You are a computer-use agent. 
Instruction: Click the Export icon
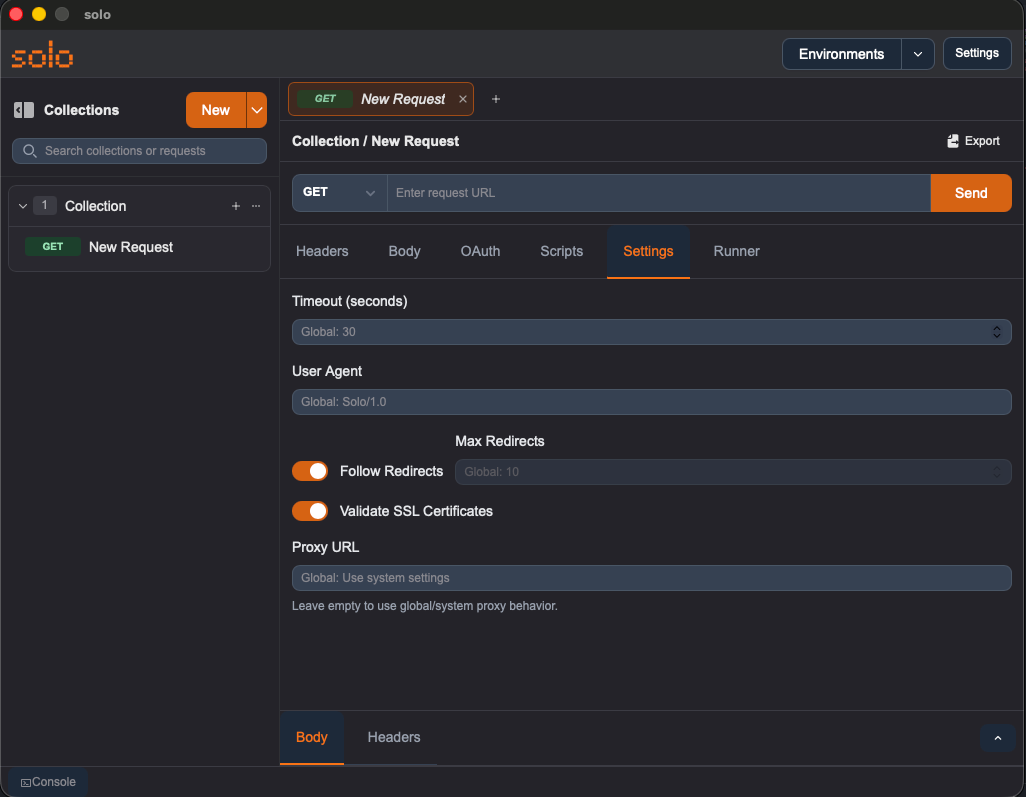point(954,141)
